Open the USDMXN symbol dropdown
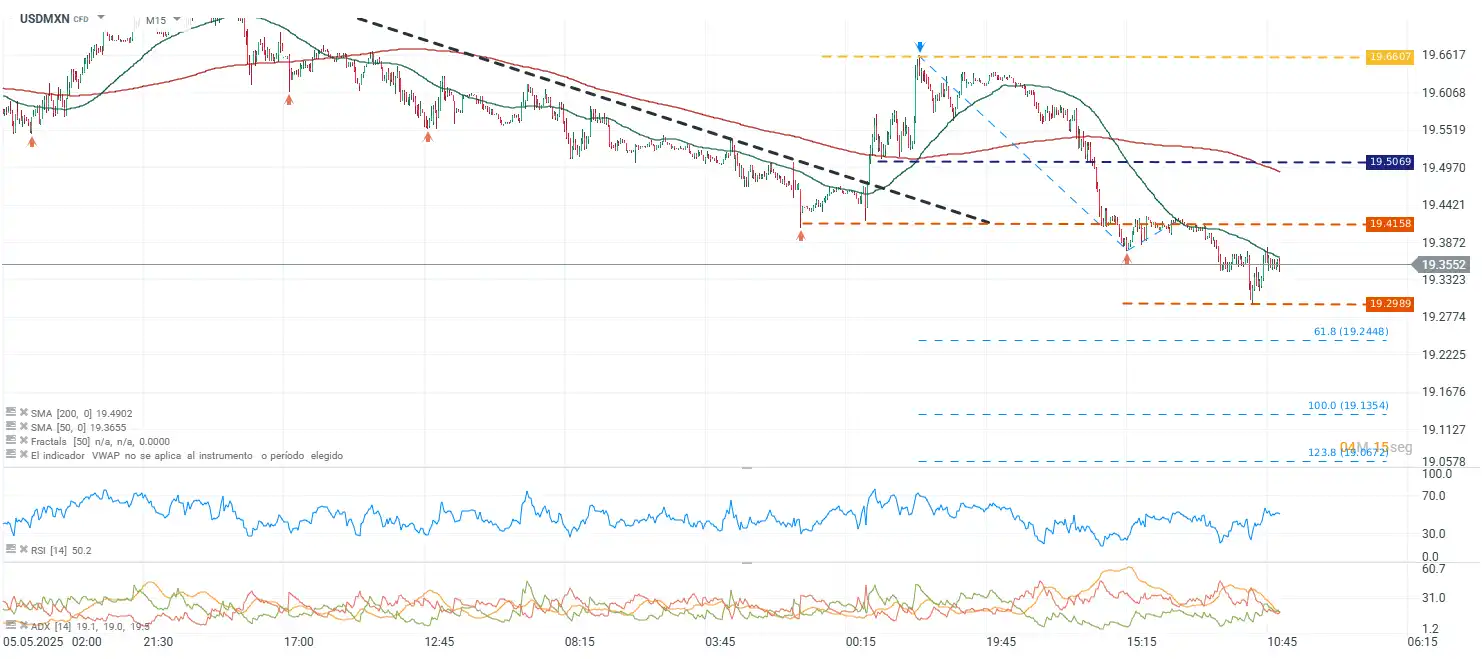This screenshot has height=659, width=1482. (100, 19)
